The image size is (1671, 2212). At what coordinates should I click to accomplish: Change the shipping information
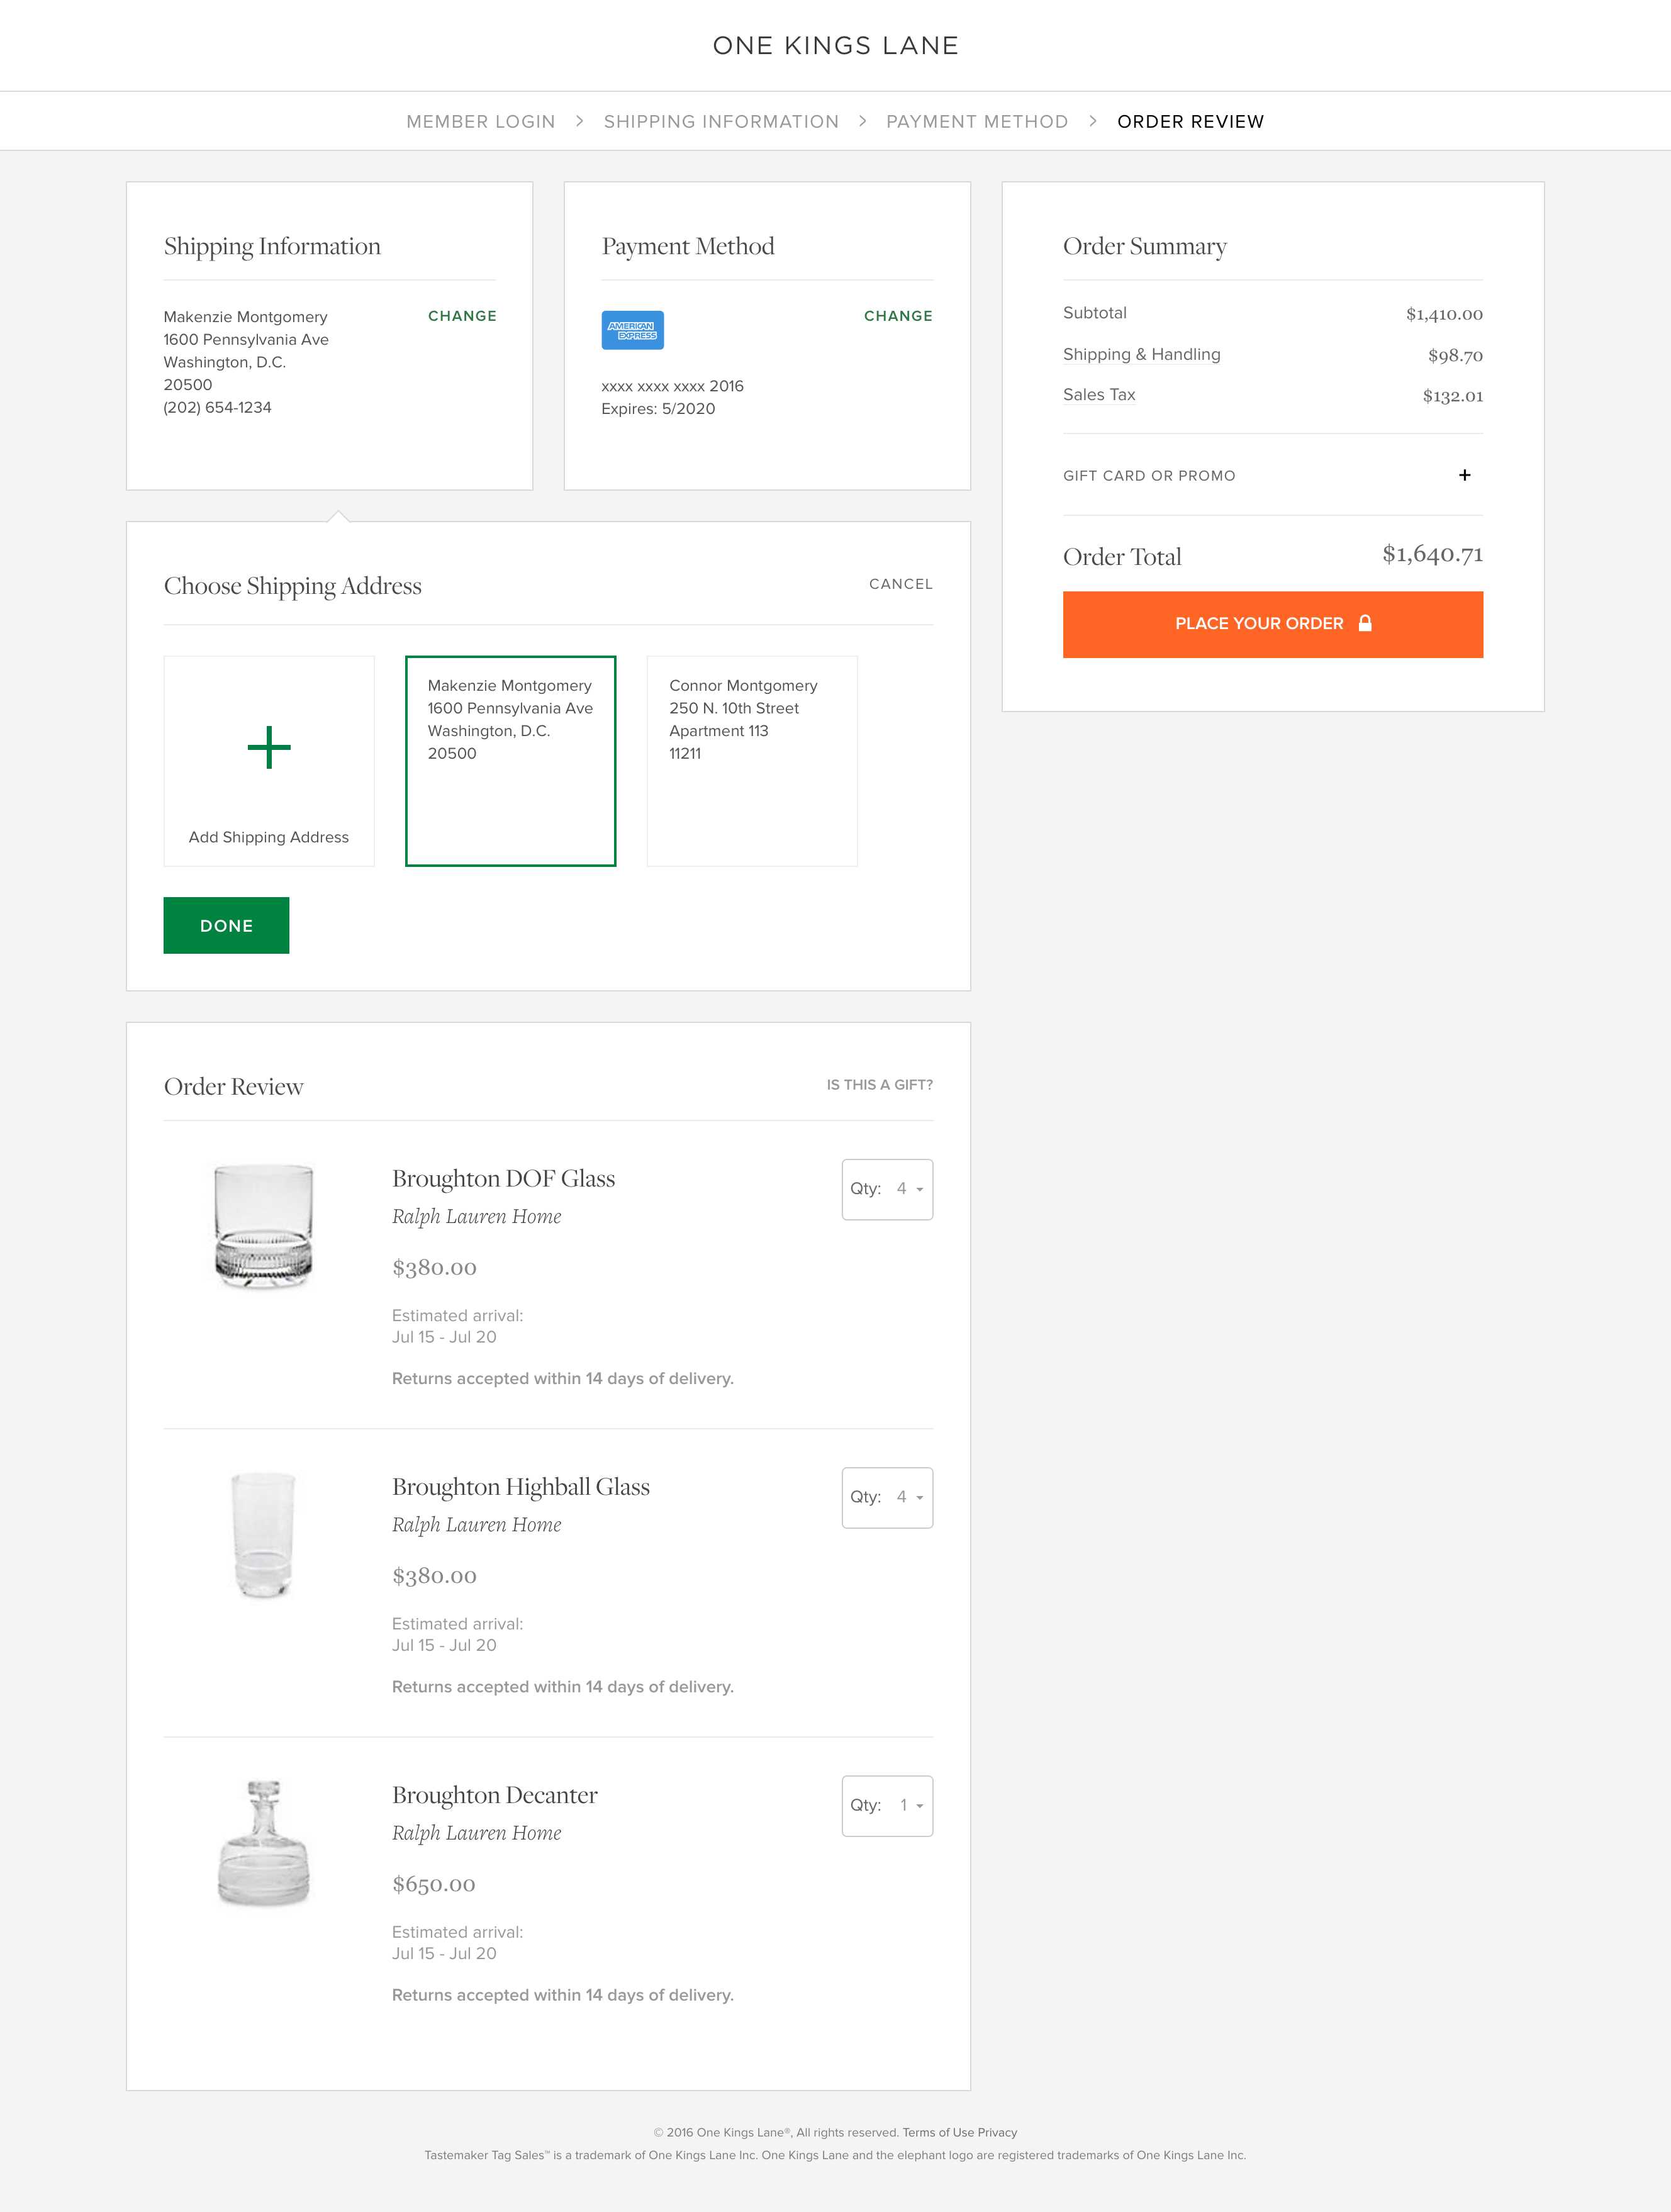coord(462,316)
